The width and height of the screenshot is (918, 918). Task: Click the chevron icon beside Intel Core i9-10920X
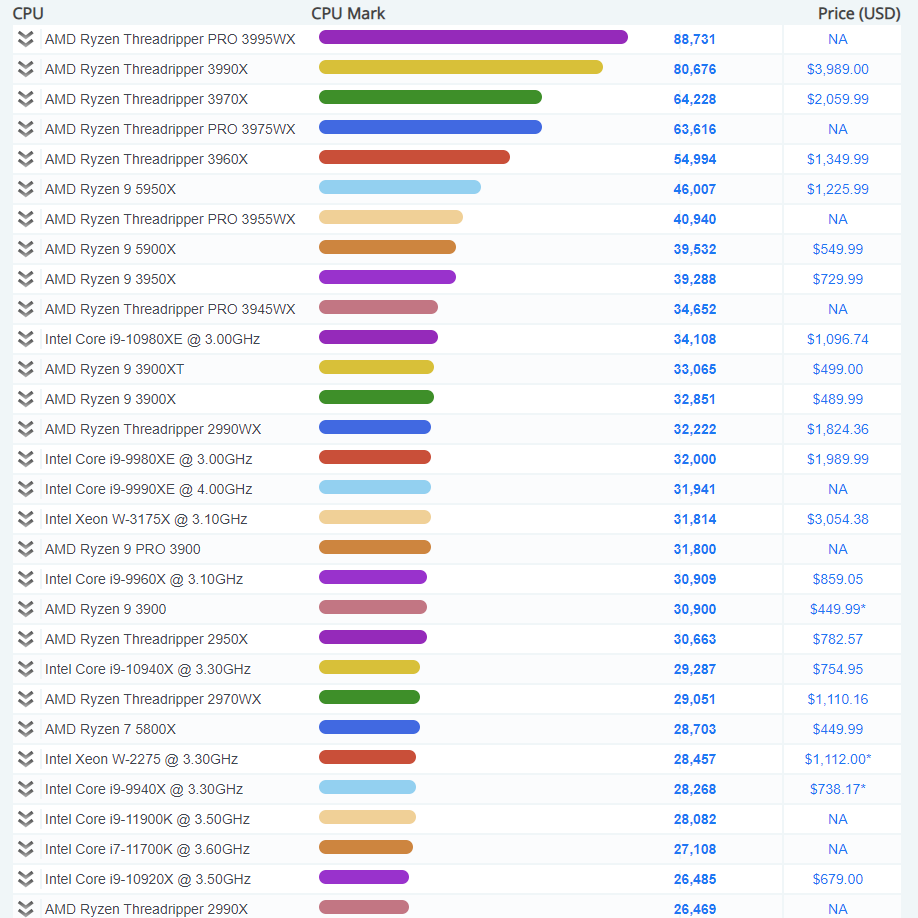tap(25, 879)
